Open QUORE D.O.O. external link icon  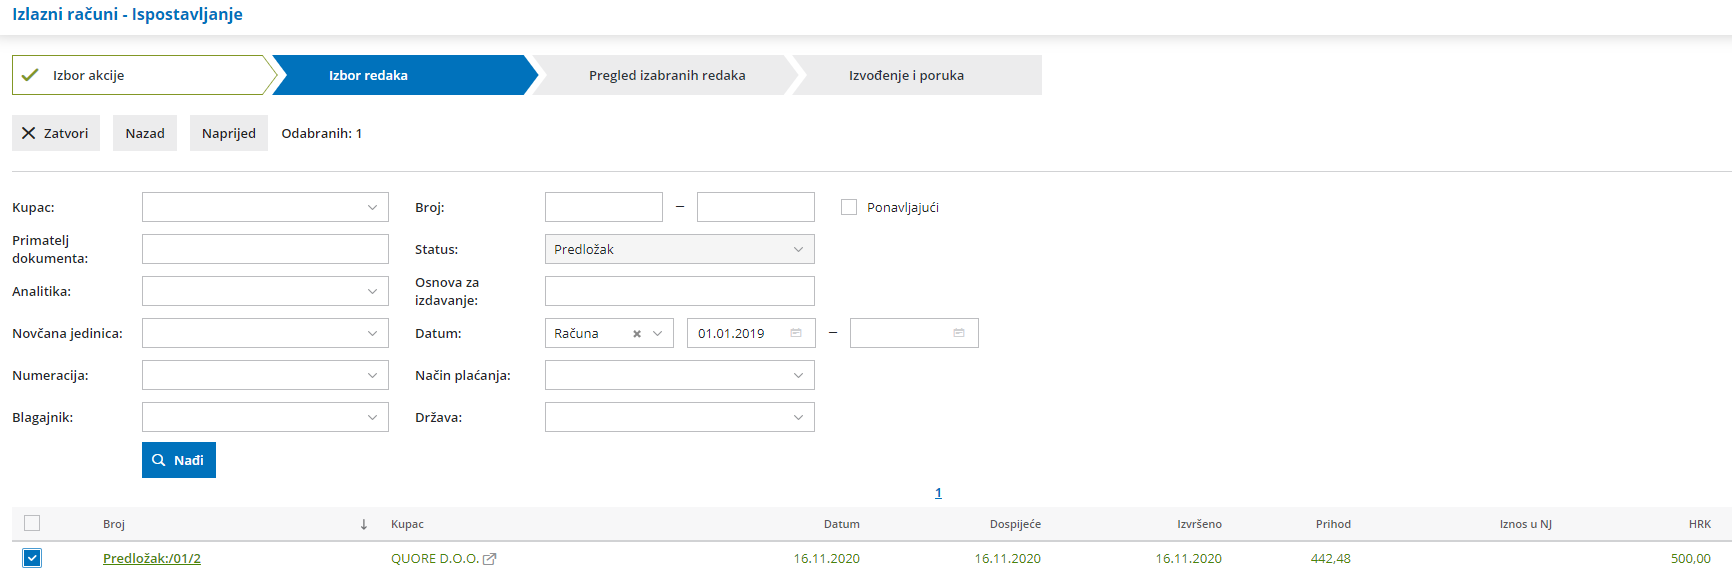pos(490,559)
